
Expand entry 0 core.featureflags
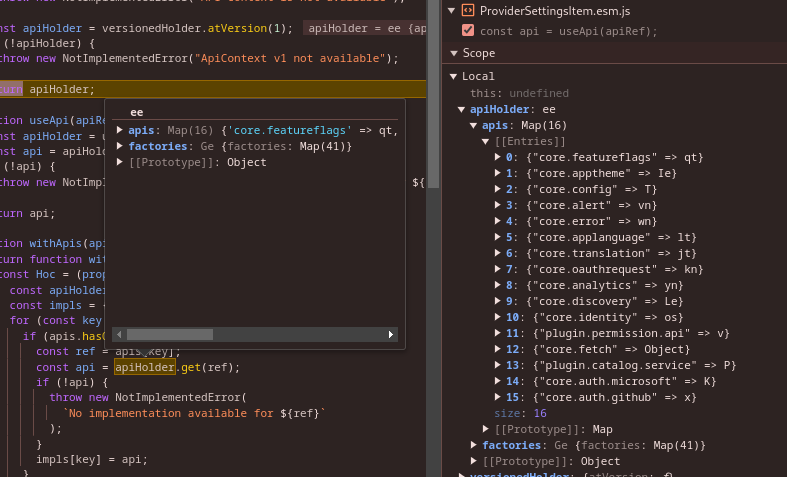498,157
